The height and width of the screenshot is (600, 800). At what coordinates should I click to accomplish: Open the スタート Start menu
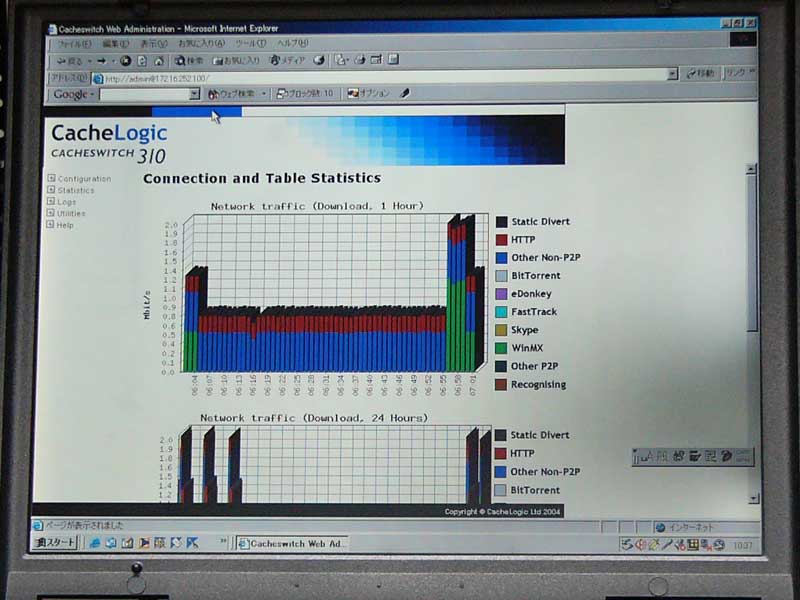coord(55,543)
